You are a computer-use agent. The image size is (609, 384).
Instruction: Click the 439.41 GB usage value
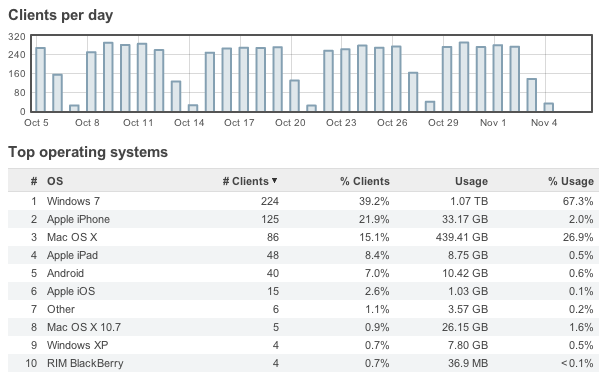pos(462,237)
